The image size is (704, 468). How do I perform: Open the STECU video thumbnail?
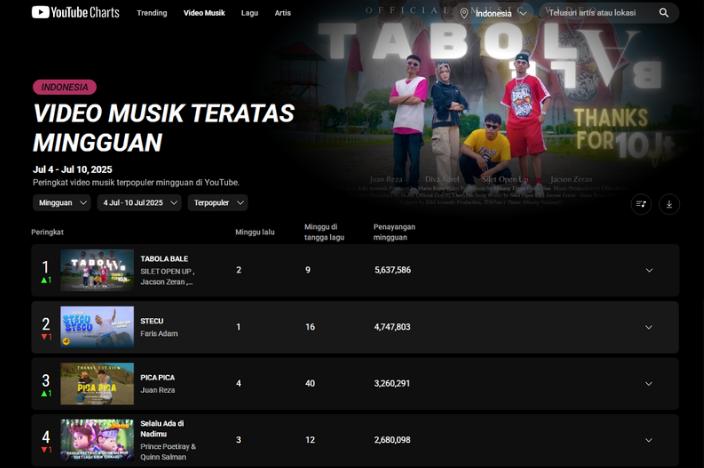[x=97, y=327]
